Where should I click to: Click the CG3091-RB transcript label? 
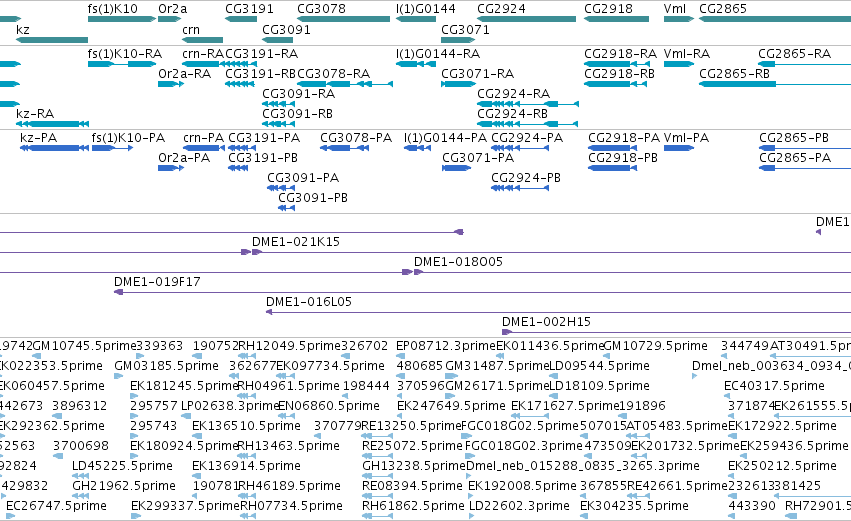[x=297, y=113]
